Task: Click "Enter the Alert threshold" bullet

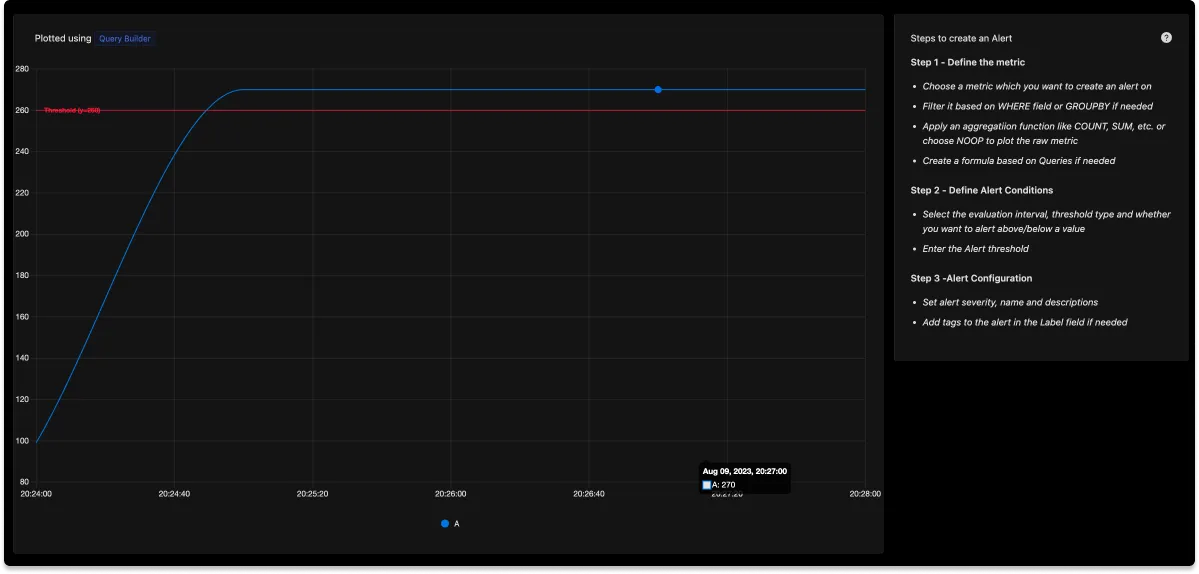Action: (976, 249)
